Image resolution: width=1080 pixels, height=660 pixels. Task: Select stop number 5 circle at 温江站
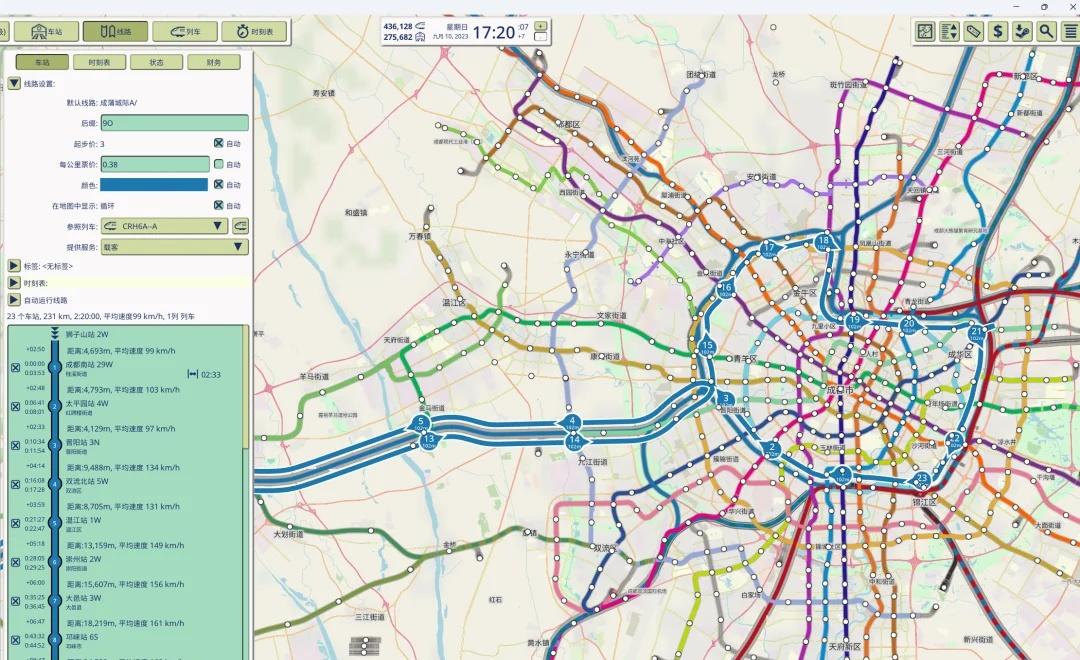(x=55, y=524)
